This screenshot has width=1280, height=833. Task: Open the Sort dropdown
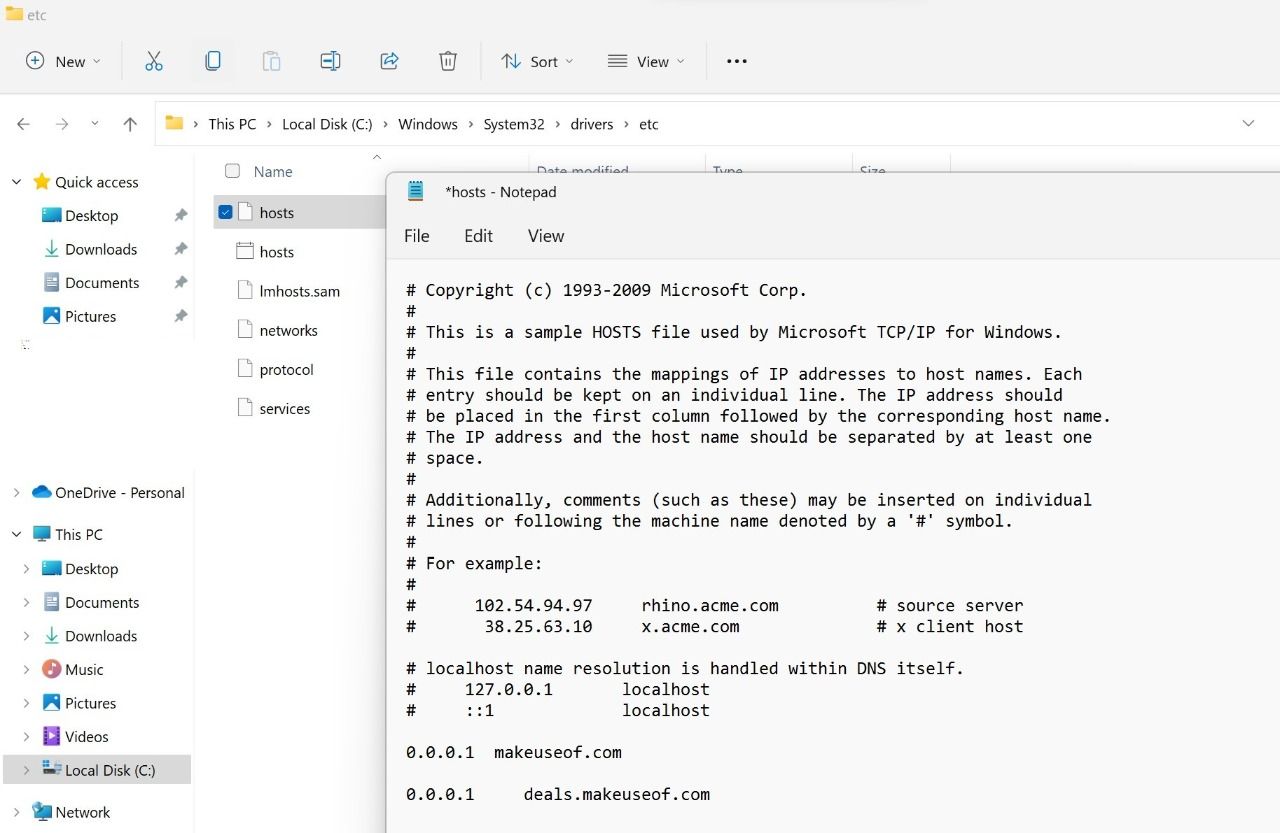click(537, 61)
